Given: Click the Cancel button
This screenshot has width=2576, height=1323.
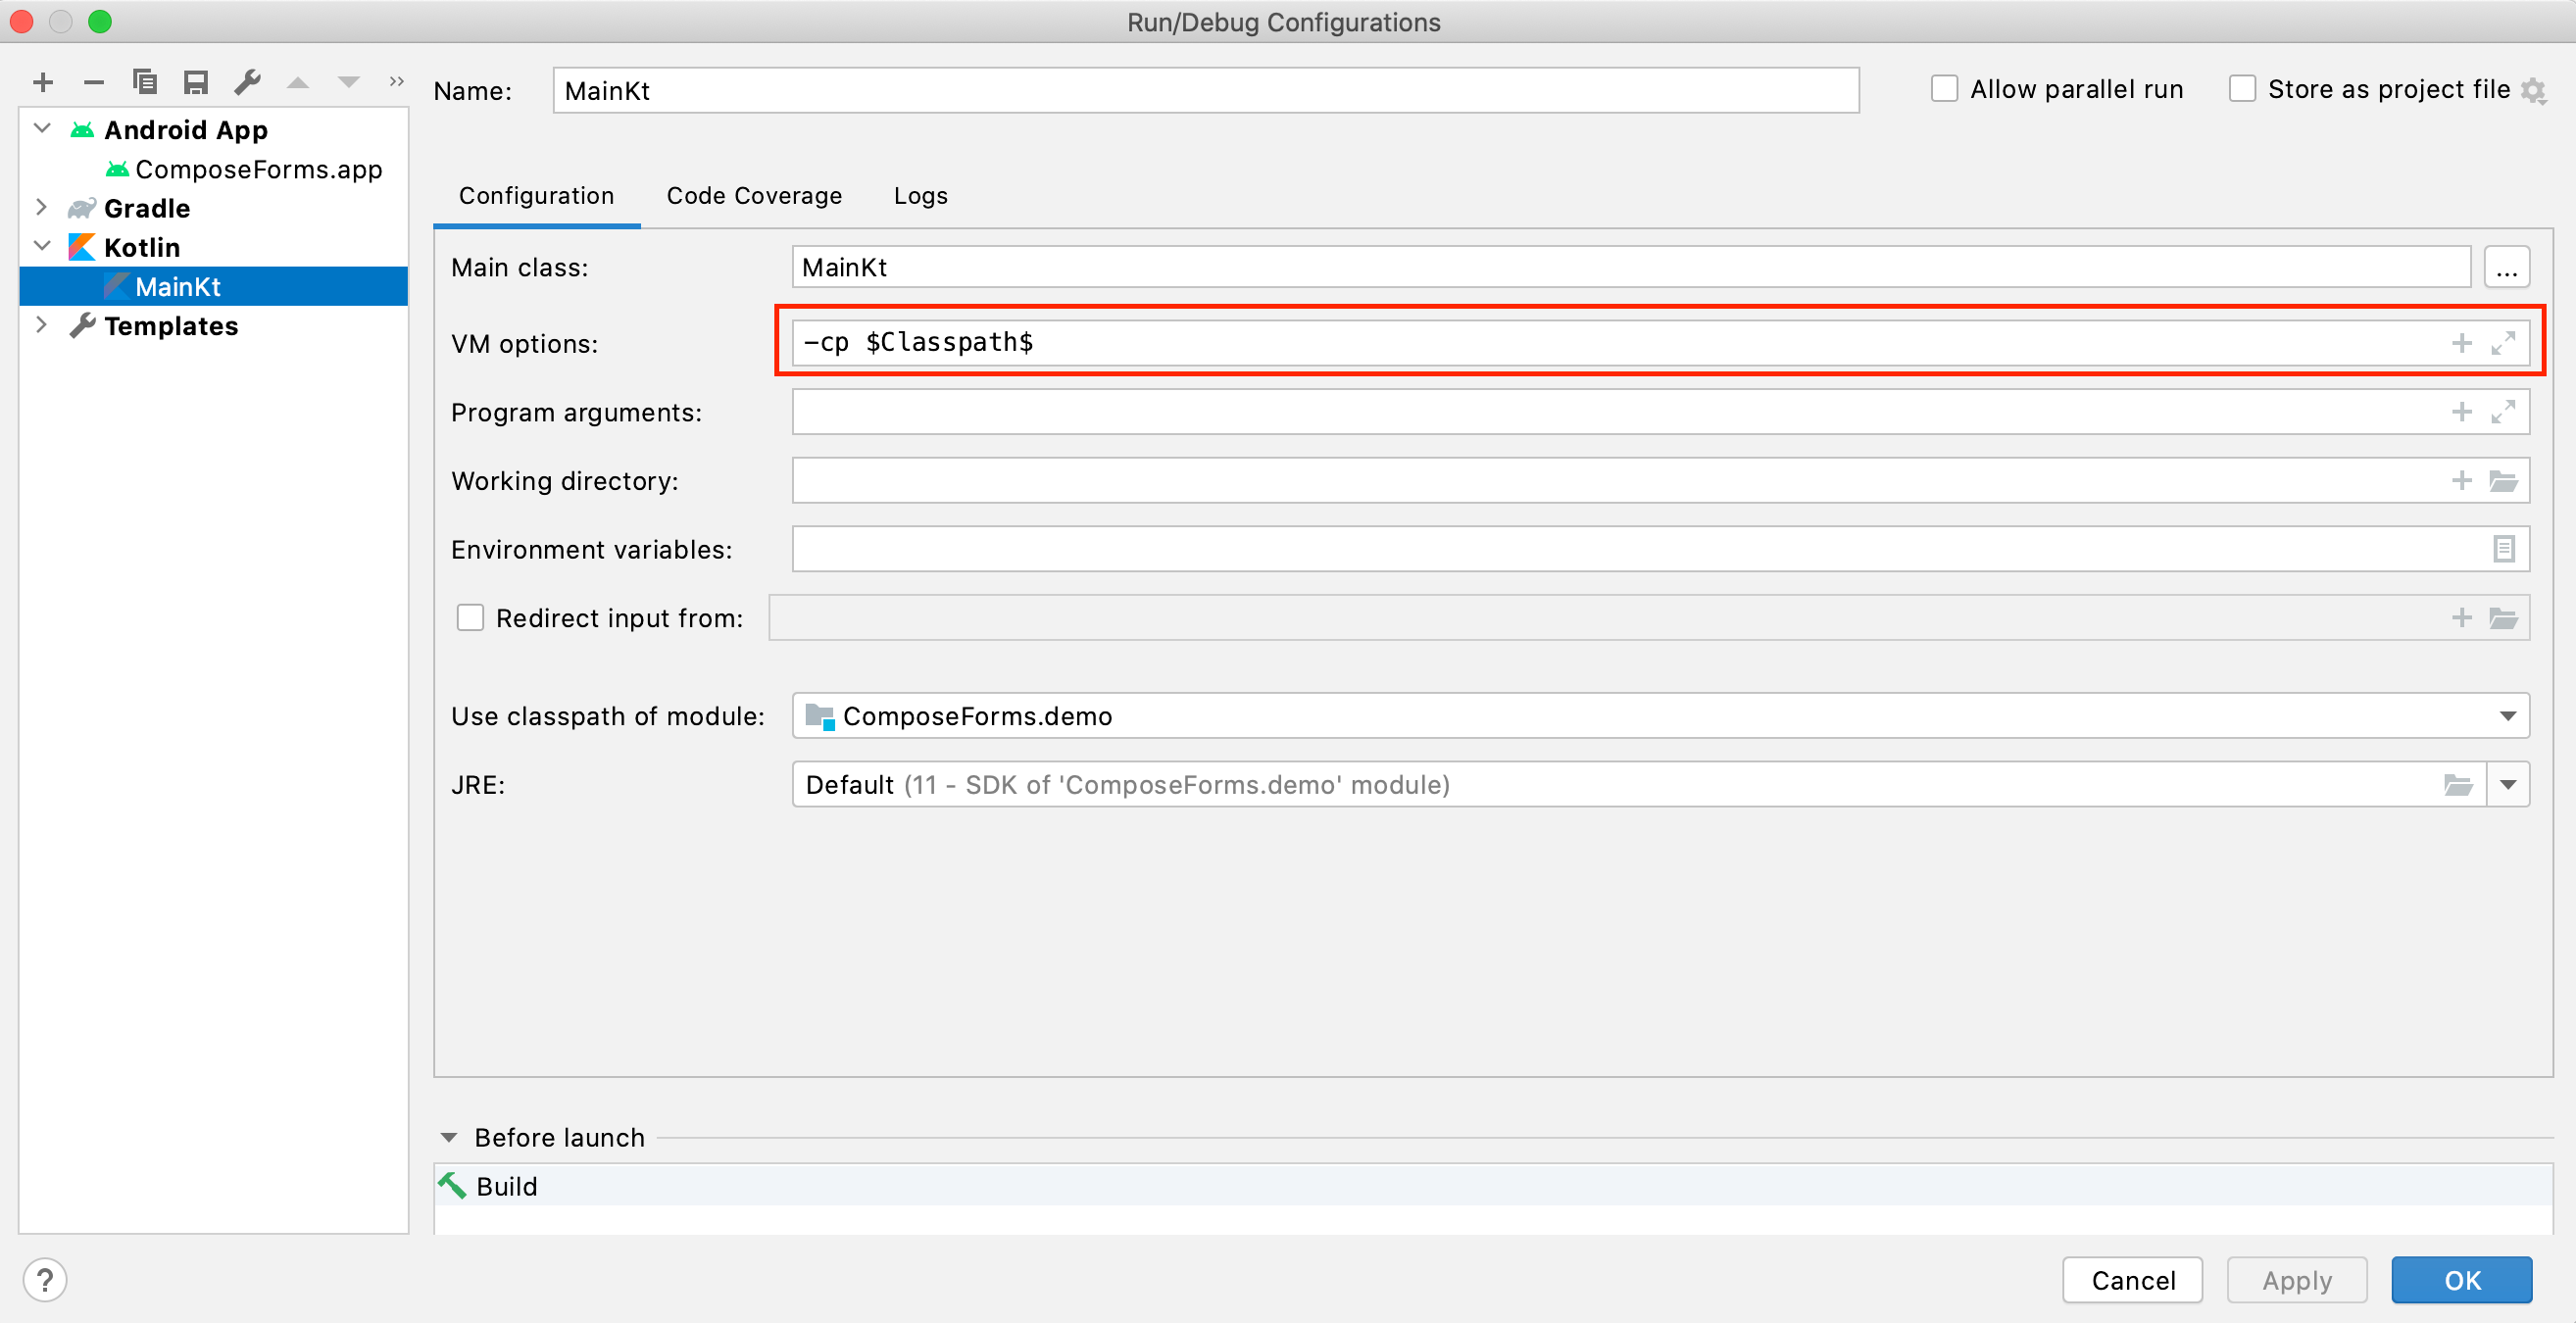Looking at the screenshot, I should coord(2132,1280).
